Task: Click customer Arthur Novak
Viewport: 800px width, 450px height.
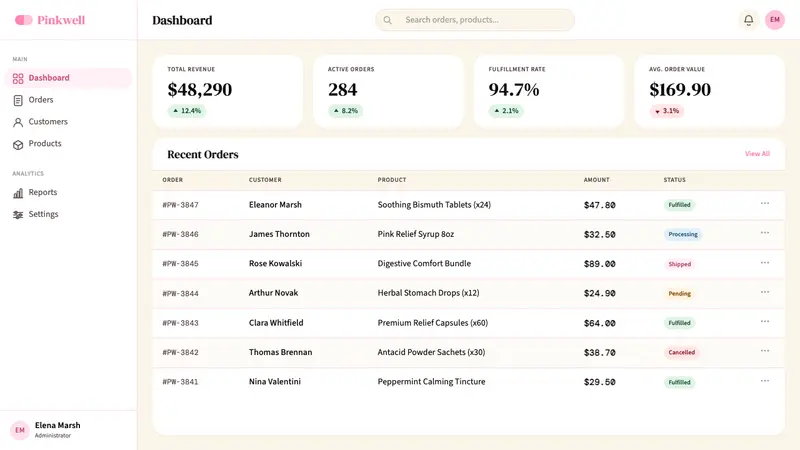Action: 273,293
